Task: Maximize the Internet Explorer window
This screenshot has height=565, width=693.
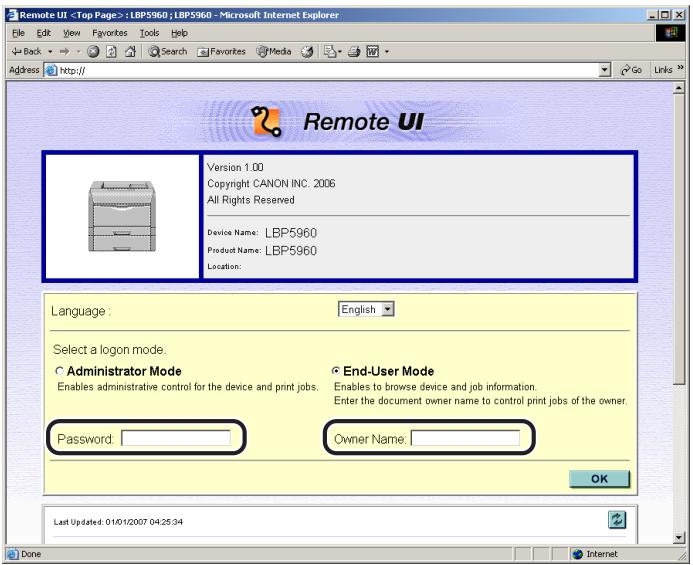Action: pyautogui.click(x=665, y=15)
